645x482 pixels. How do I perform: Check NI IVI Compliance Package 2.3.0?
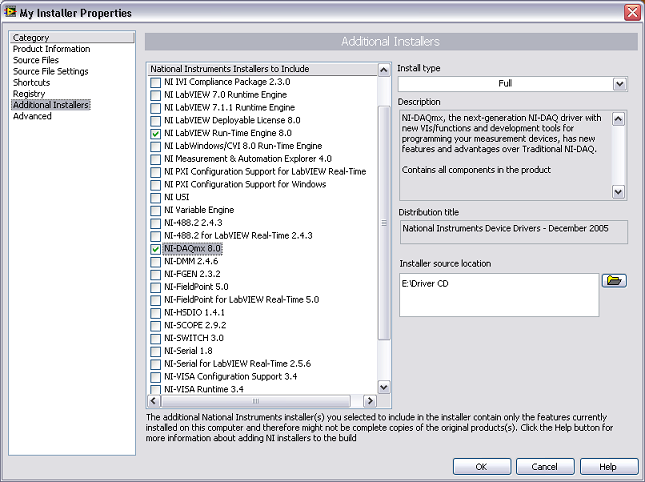[155, 83]
